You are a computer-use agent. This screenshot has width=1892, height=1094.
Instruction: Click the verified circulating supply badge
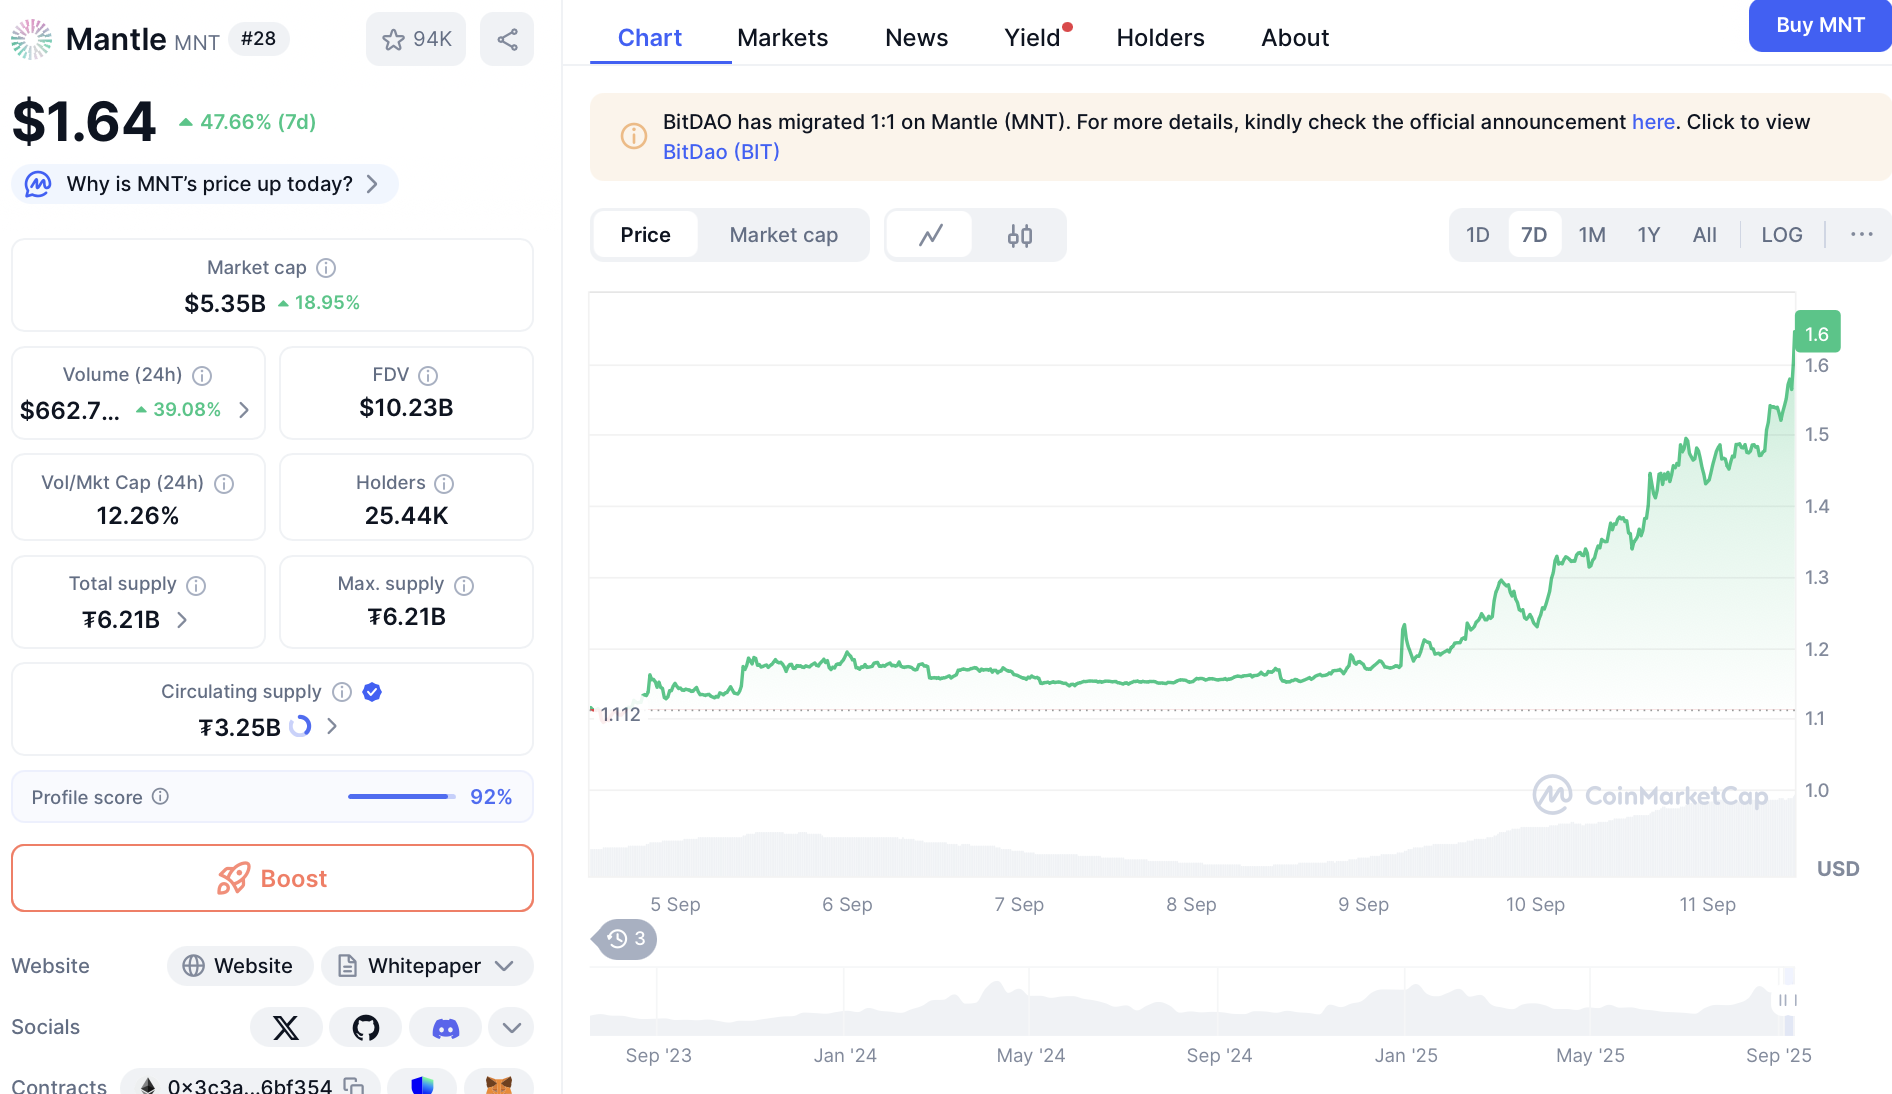pos(372,692)
